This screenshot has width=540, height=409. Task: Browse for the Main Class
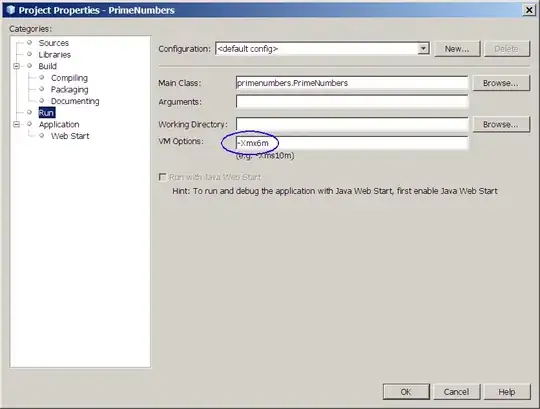coord(500,83)
